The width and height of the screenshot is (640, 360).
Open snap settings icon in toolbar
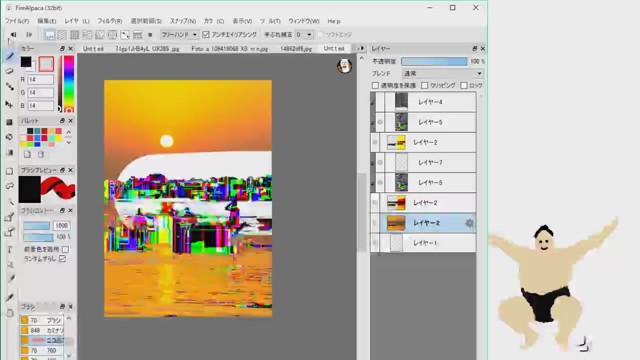coord(138,35)
